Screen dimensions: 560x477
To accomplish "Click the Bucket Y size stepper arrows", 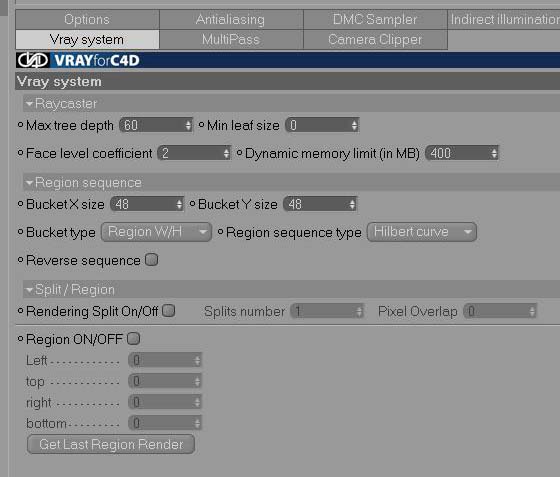I will pyautogui.click(x=352, y=204).
